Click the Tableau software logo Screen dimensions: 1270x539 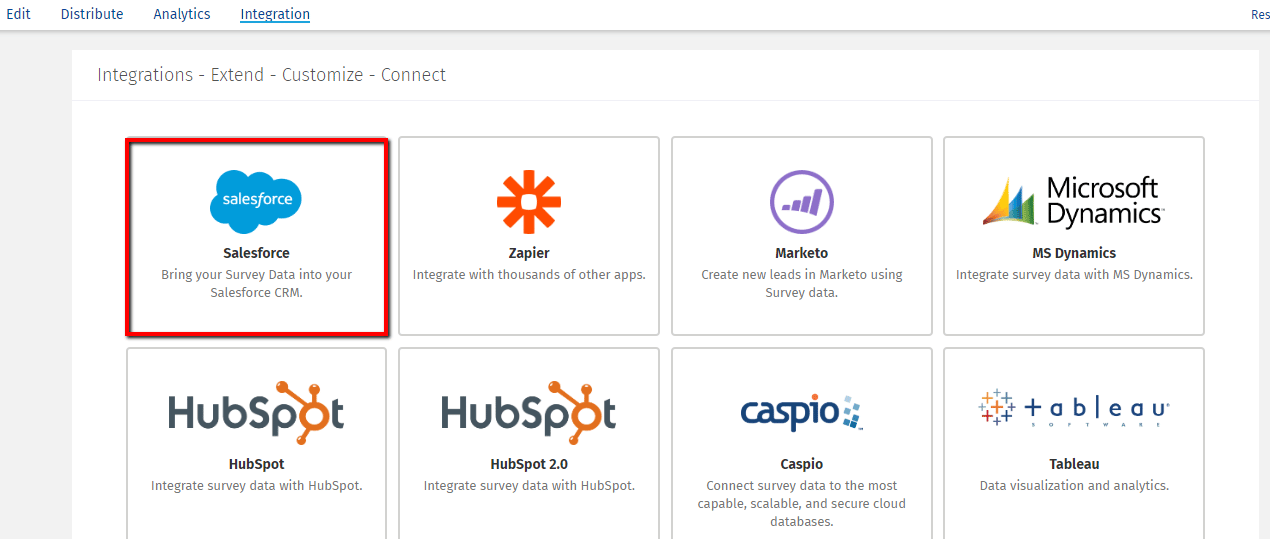click(1073, 408)
